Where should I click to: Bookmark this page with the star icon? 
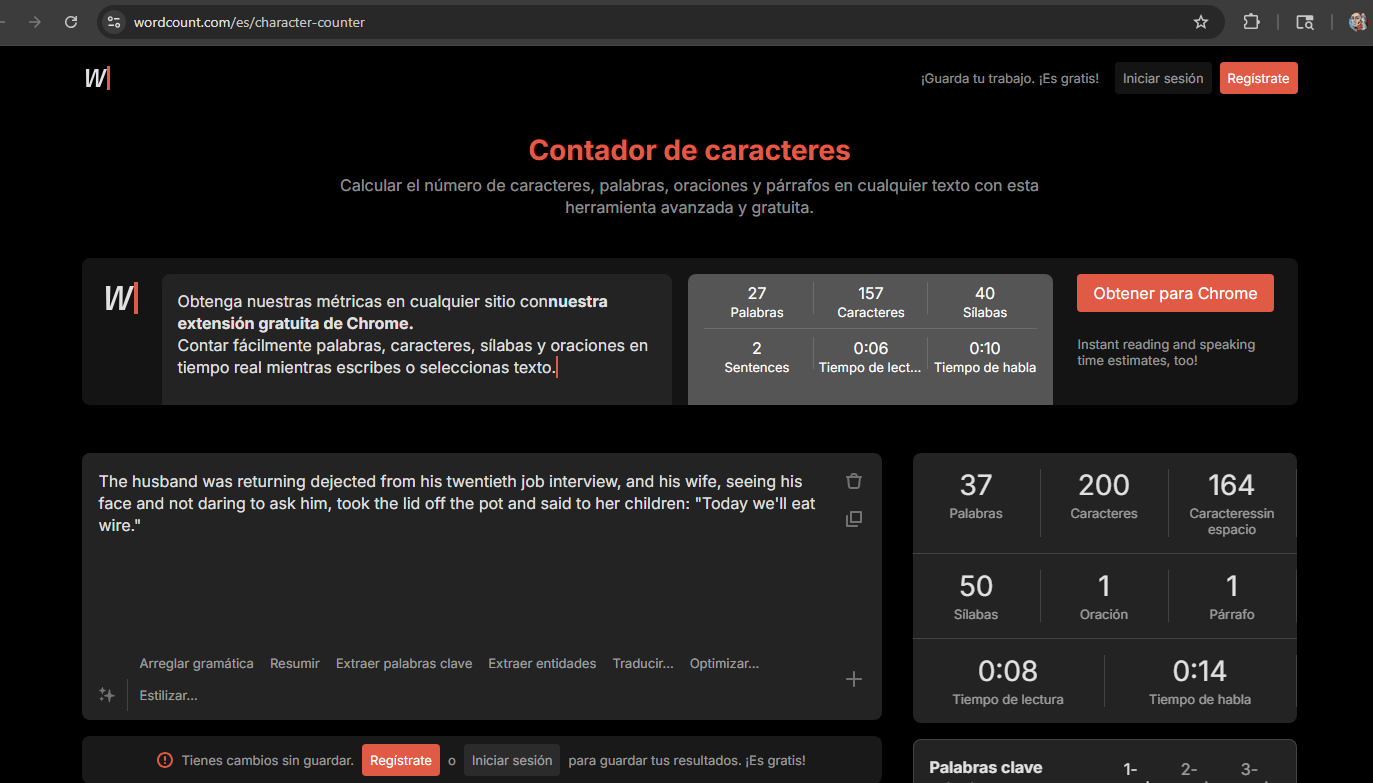[1201, 21]
